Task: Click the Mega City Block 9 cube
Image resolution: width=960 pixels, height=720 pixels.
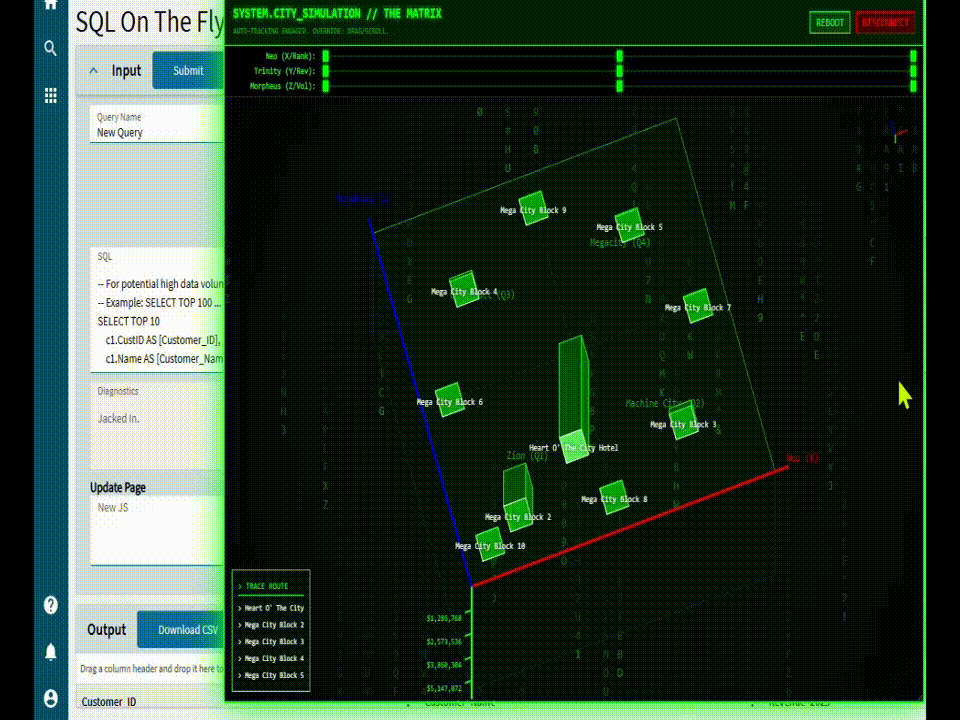Action: [533, 208]
